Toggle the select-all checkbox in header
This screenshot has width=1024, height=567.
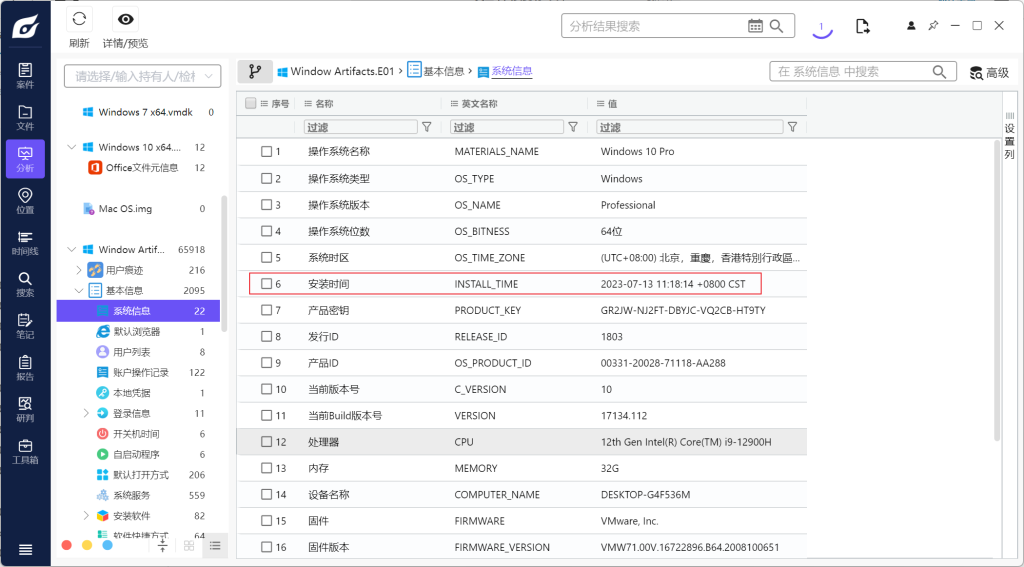tap(251, 103)
